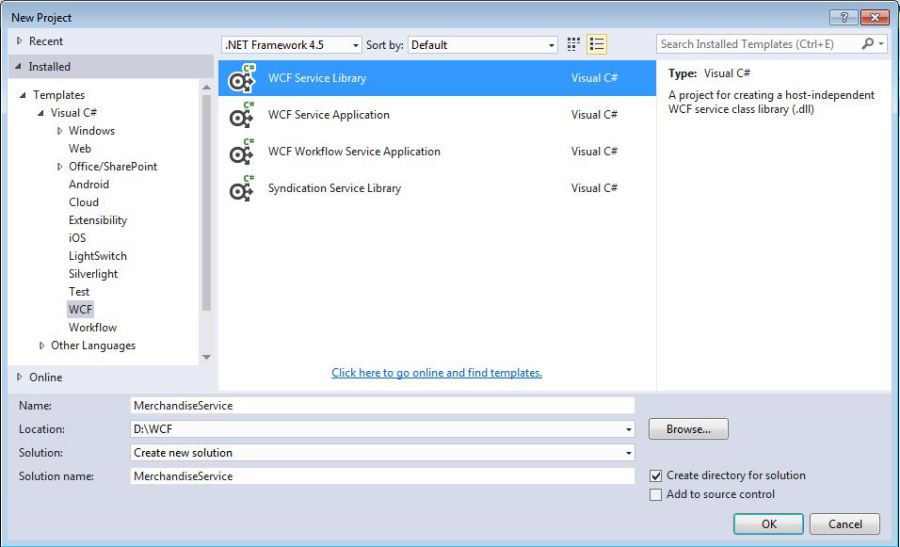Select the iOS template category

coord(77,238)
